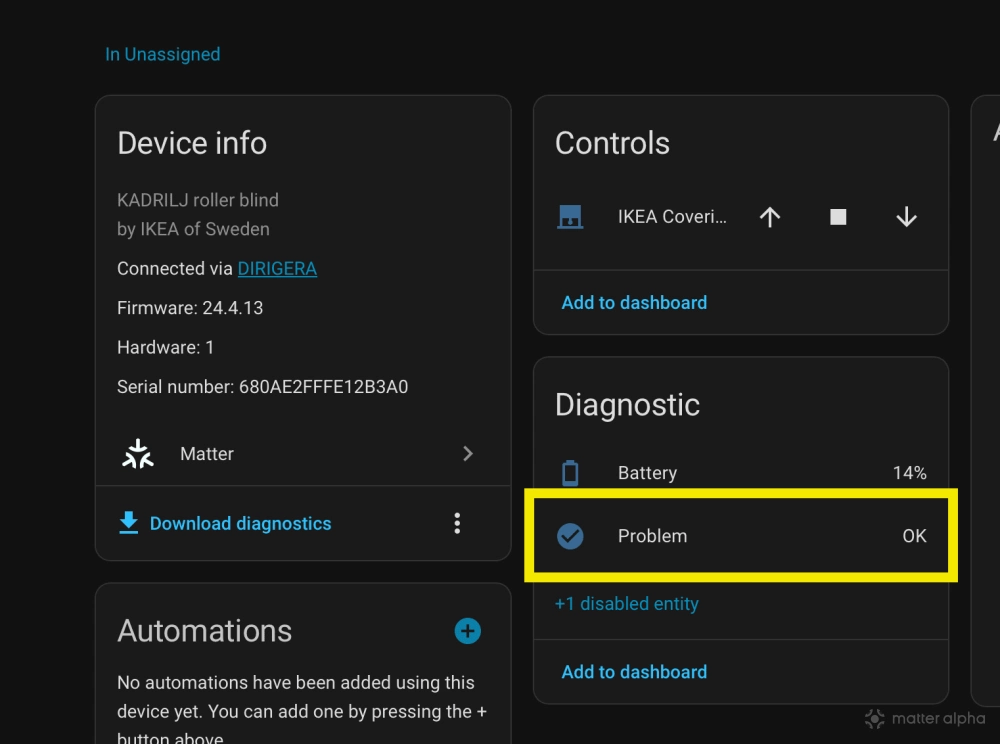The height and width of the screenshot is (744, 1000).
Task: Go to the In Unassigned area link
Action: [163, 55]
